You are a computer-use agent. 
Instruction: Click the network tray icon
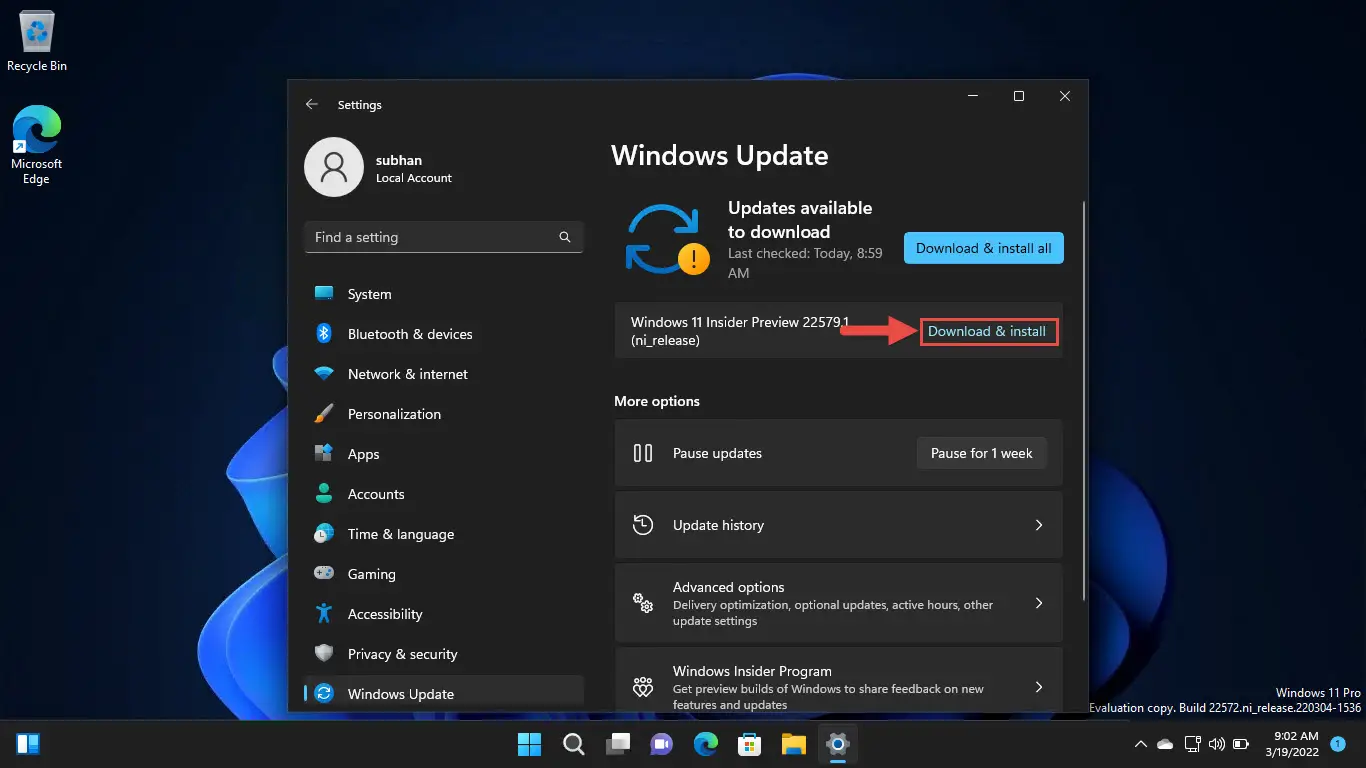tap(1191, 744)
